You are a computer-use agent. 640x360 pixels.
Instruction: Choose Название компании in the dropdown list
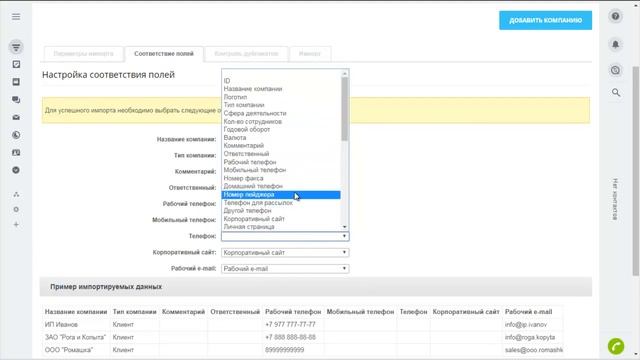coord(281,89)
